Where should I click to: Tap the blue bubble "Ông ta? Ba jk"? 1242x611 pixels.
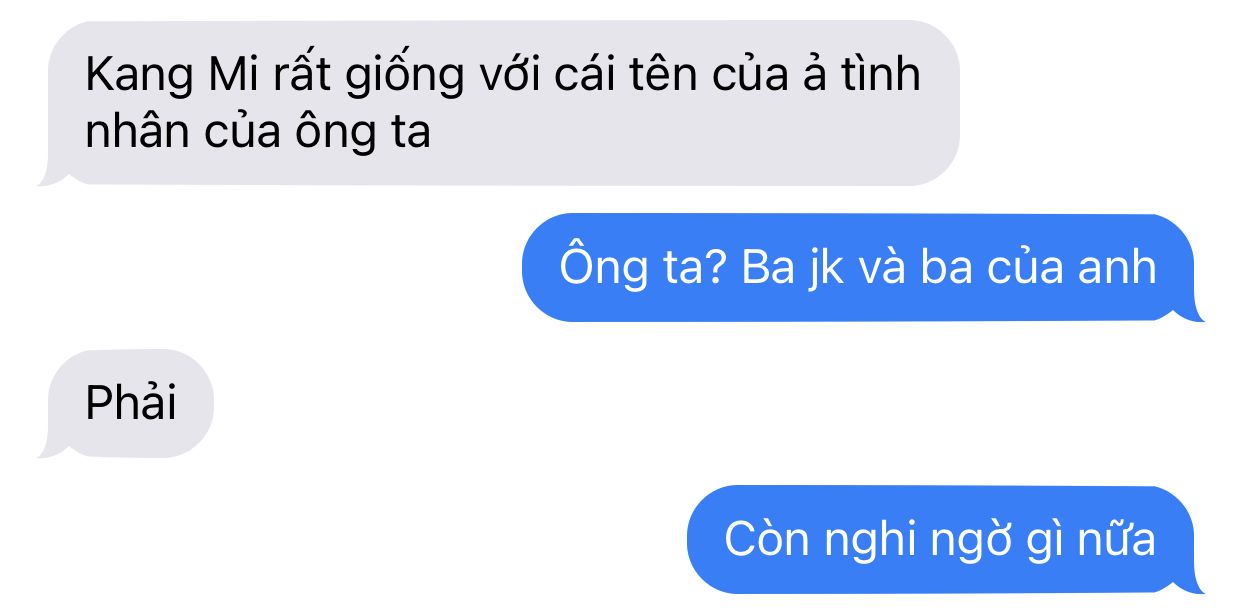point(860,268)
